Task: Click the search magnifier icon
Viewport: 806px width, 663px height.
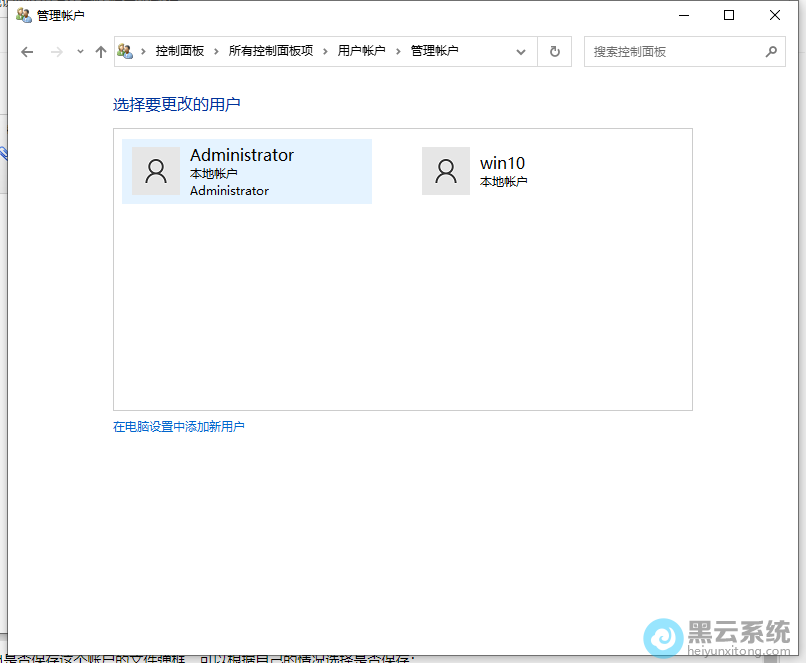Action: click(x=771, y=51)
